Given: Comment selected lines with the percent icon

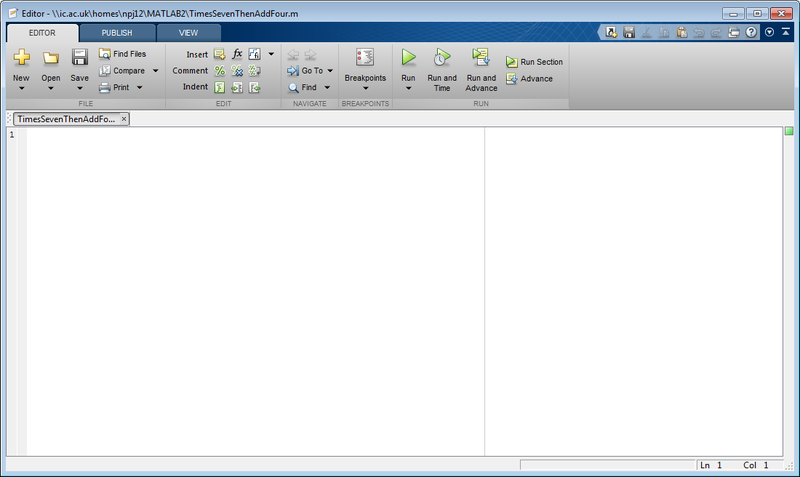Looking at the screenshot, I should 220,71.
